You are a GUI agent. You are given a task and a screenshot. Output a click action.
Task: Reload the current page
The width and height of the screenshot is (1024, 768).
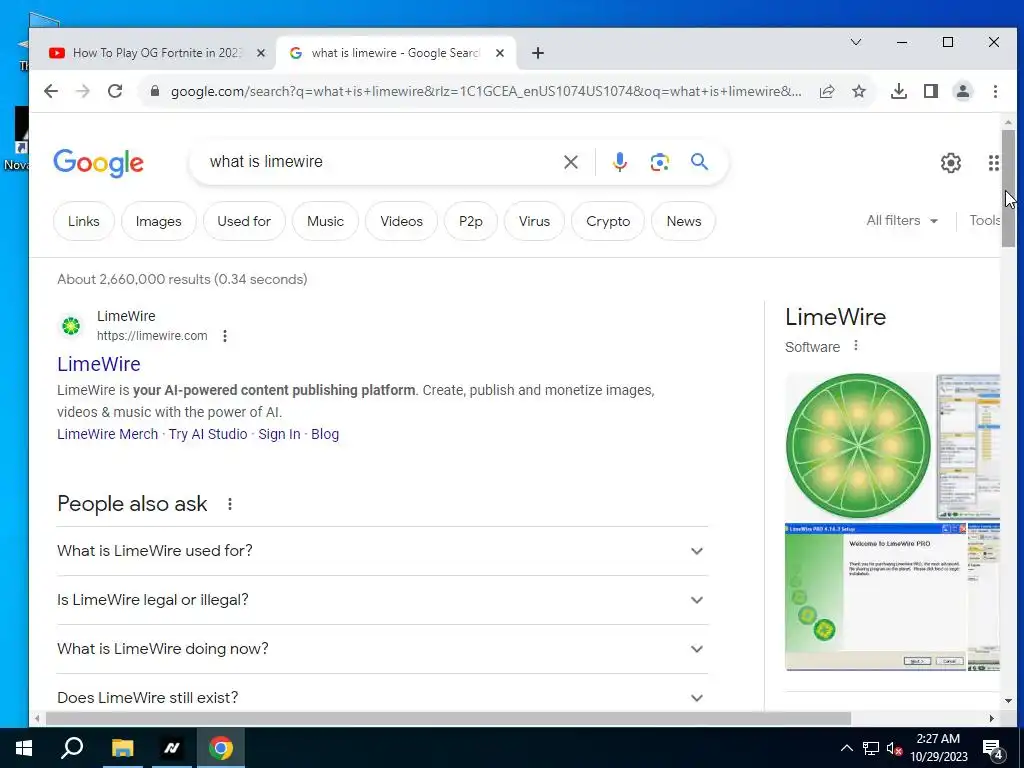pos(115,91)
